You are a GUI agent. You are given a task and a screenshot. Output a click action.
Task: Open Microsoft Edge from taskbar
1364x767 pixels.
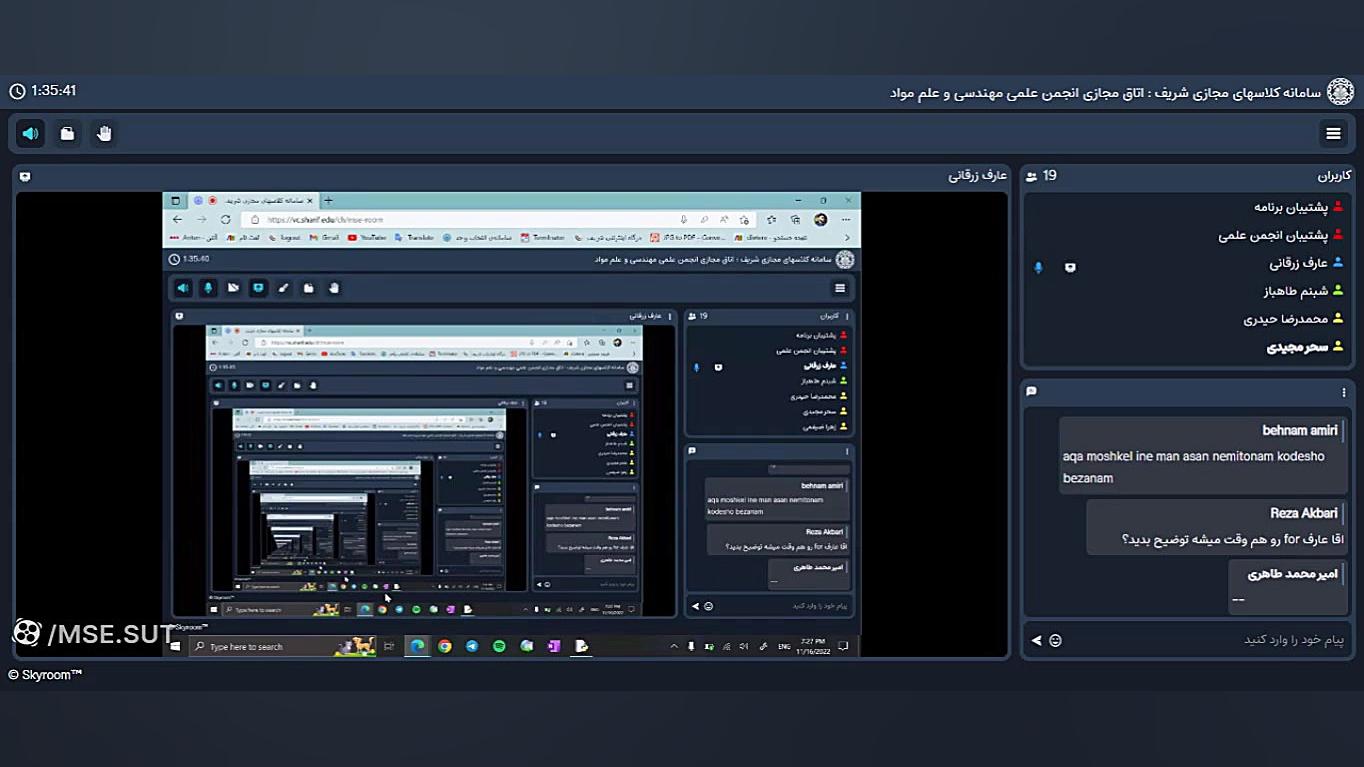pyautogui.click(x=418, y=646)
